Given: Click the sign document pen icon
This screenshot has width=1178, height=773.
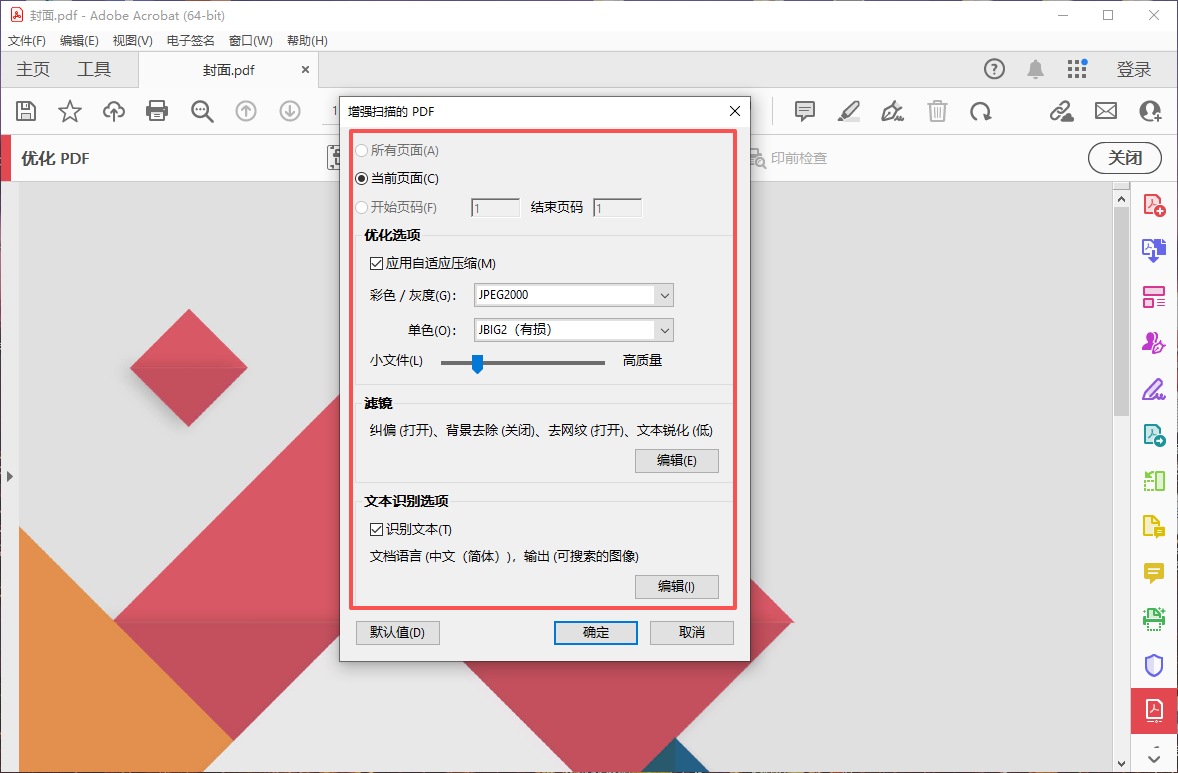Looking at the screenshot, I should [x=893, y=111].
